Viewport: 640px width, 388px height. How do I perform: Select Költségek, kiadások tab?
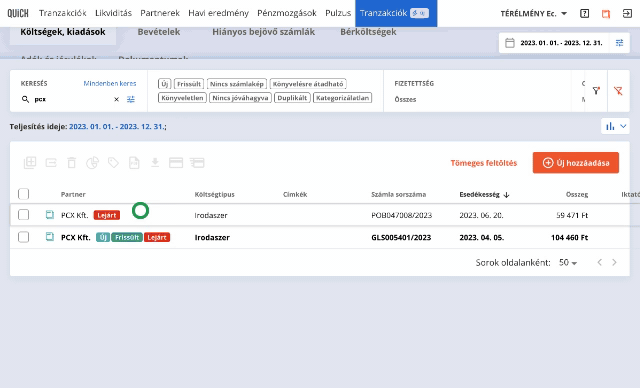pos(63,32)
